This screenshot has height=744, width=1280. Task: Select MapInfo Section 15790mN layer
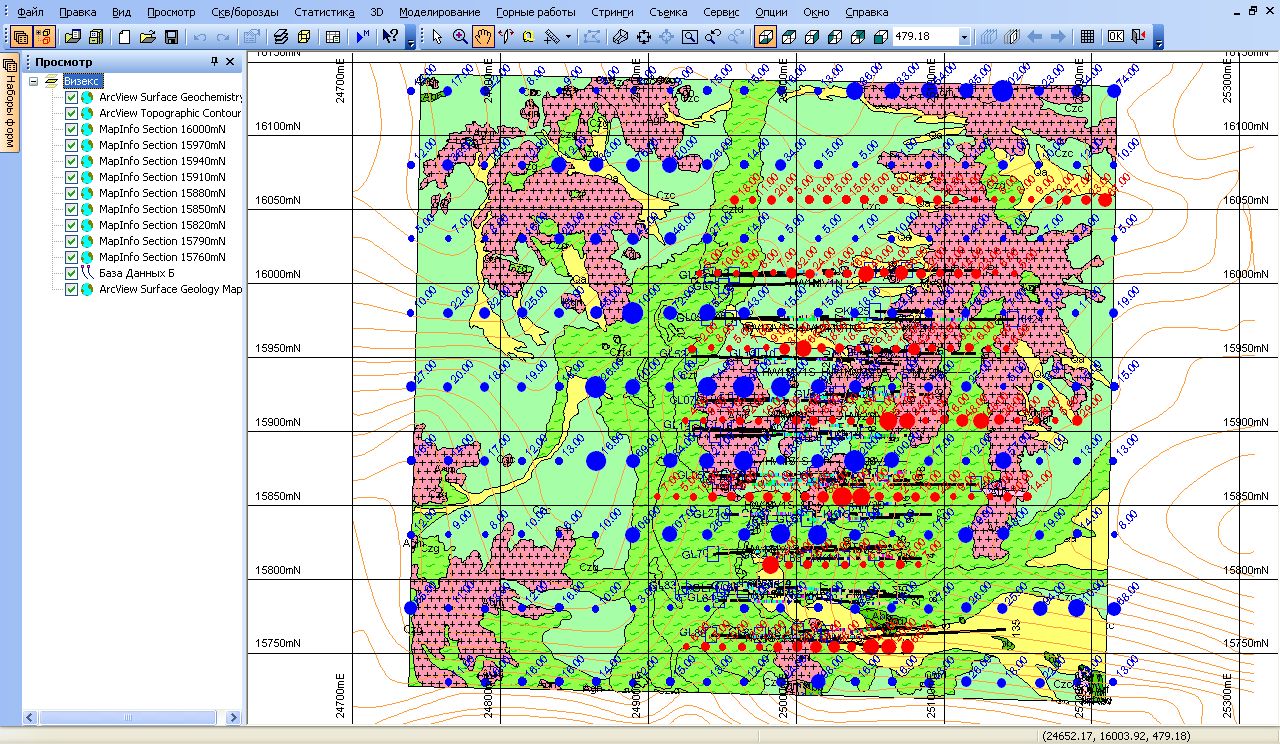162,242
